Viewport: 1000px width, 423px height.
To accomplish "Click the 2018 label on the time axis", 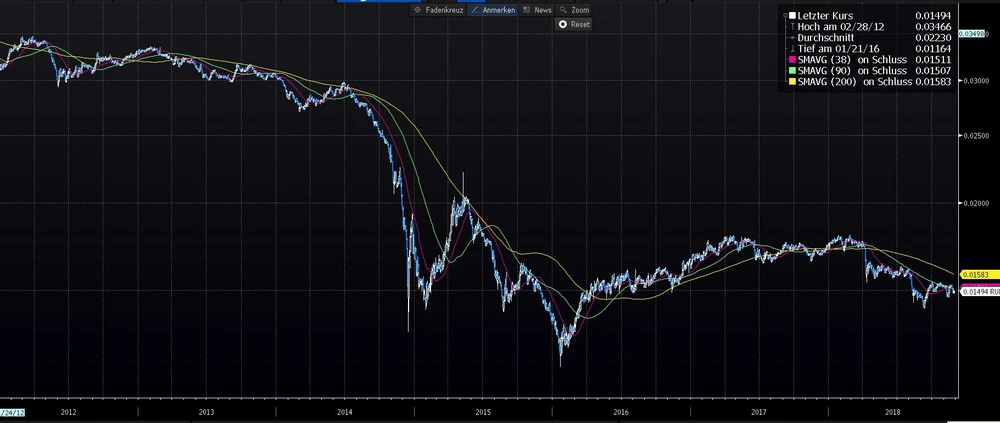I will point(894,411).
